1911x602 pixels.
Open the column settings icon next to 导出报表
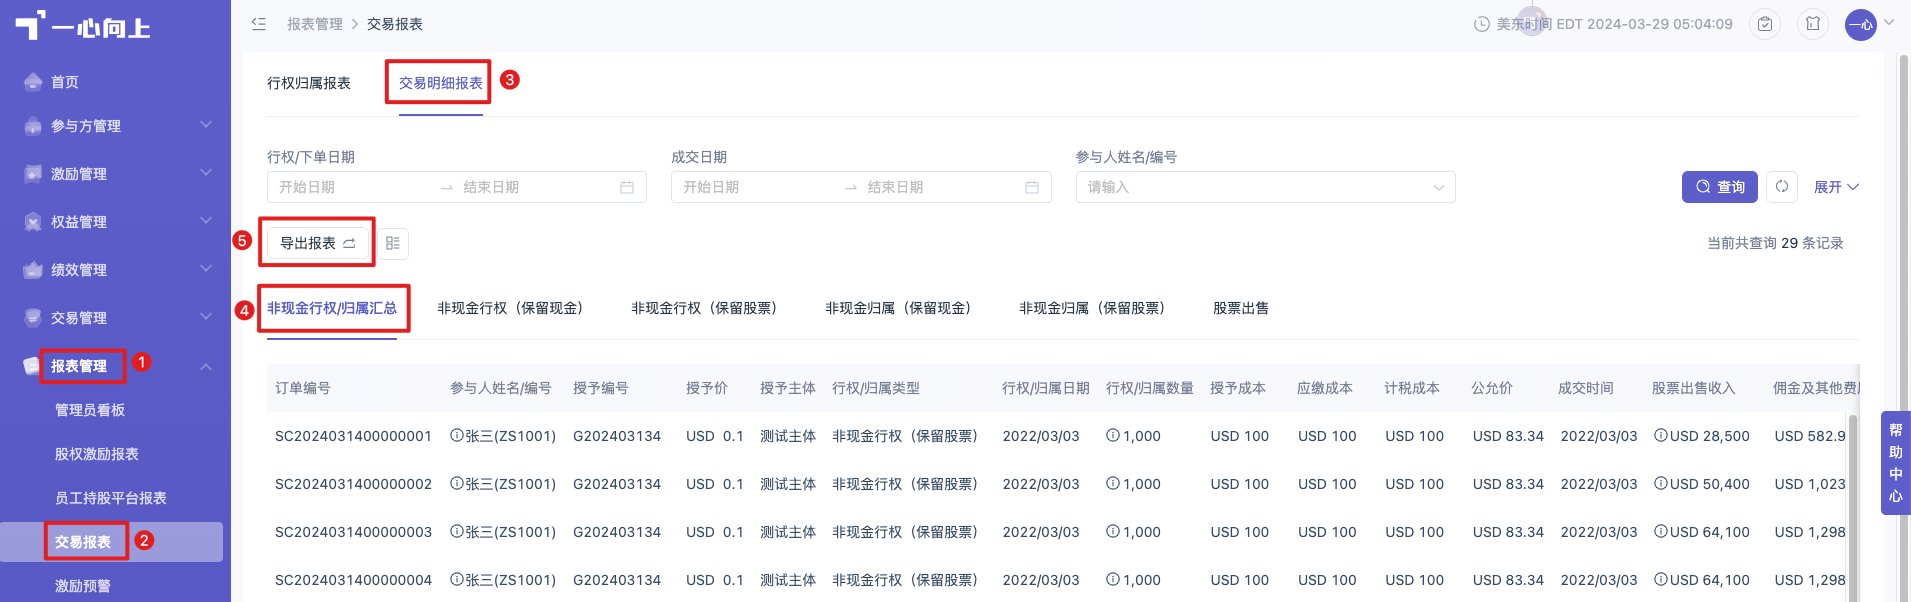click(393, 243)
